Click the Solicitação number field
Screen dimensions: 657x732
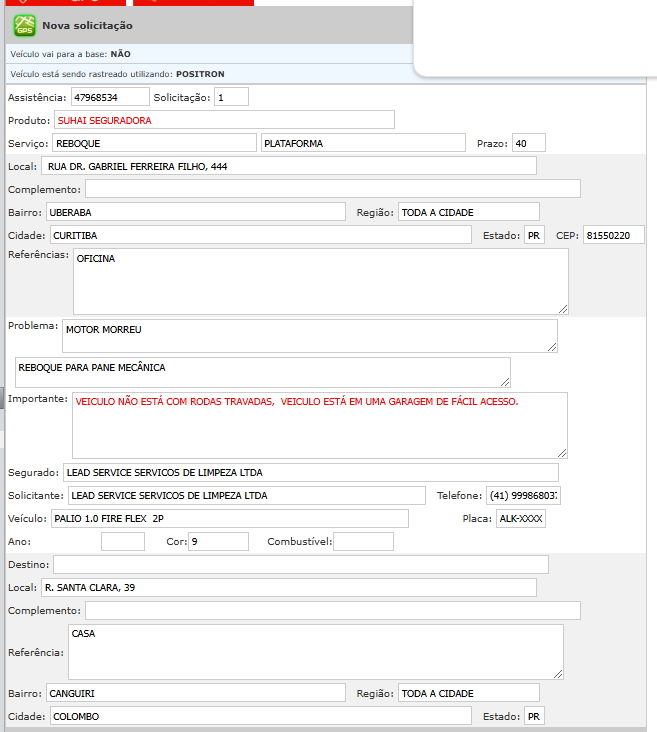coord(231,97)
